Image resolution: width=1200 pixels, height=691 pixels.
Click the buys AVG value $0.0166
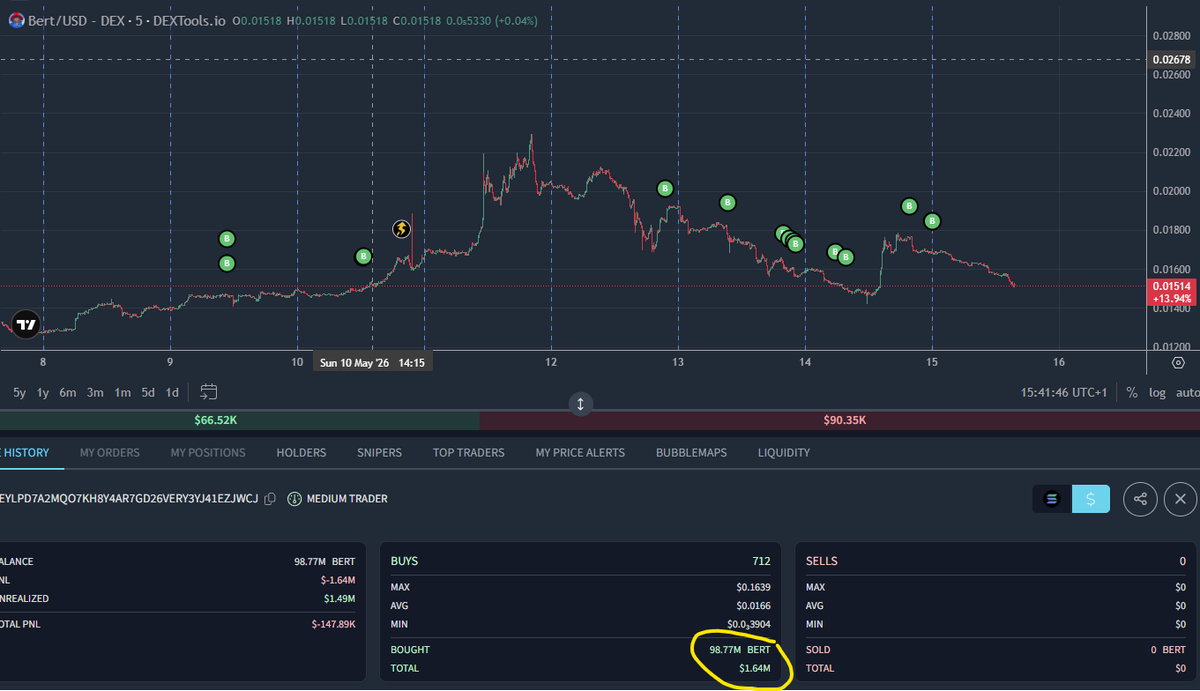(x=753, y=606)
